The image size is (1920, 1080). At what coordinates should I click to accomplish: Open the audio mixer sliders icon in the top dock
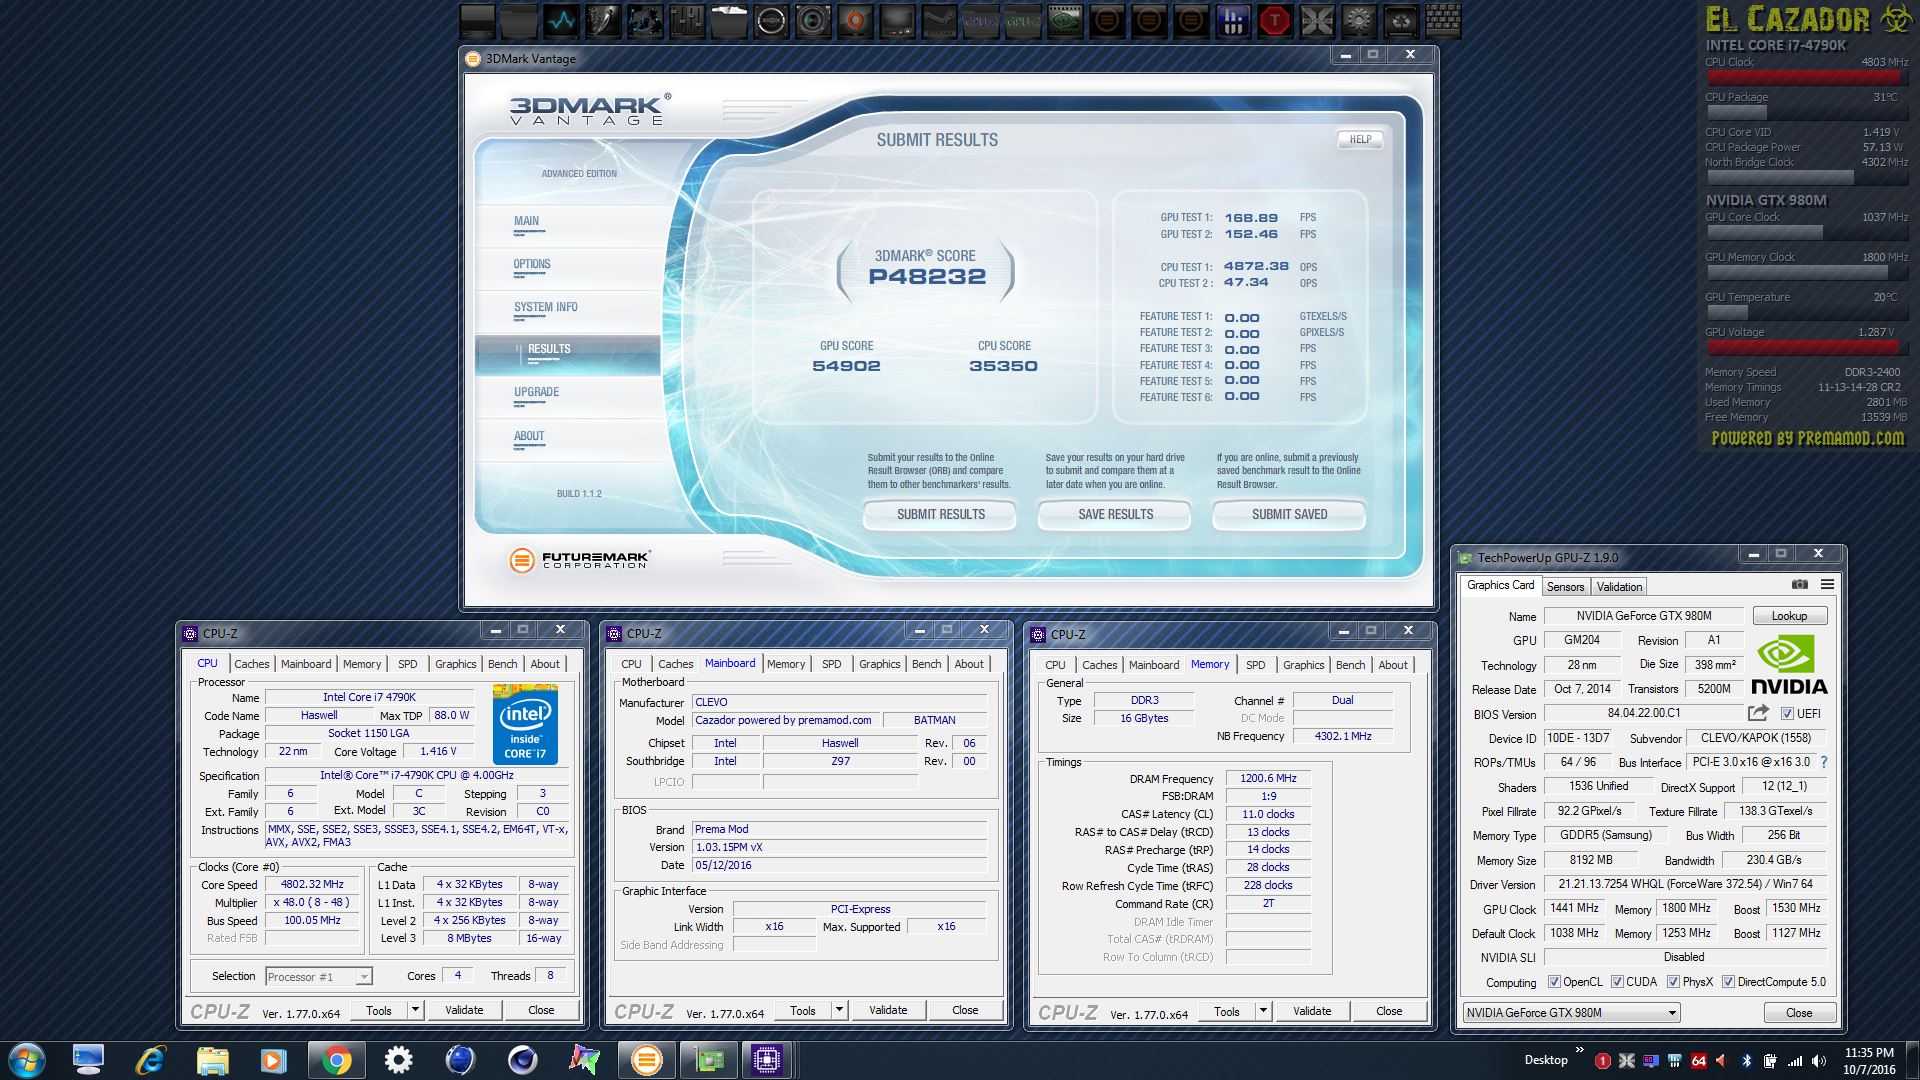tap(687, 20)
